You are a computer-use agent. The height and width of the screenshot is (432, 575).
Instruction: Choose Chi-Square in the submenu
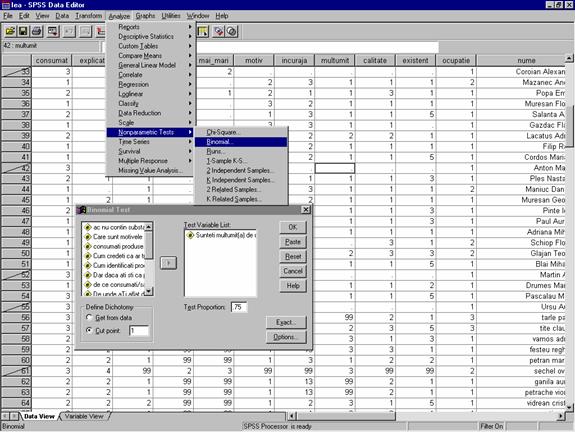pyautogui.click(x=241, y=132)
